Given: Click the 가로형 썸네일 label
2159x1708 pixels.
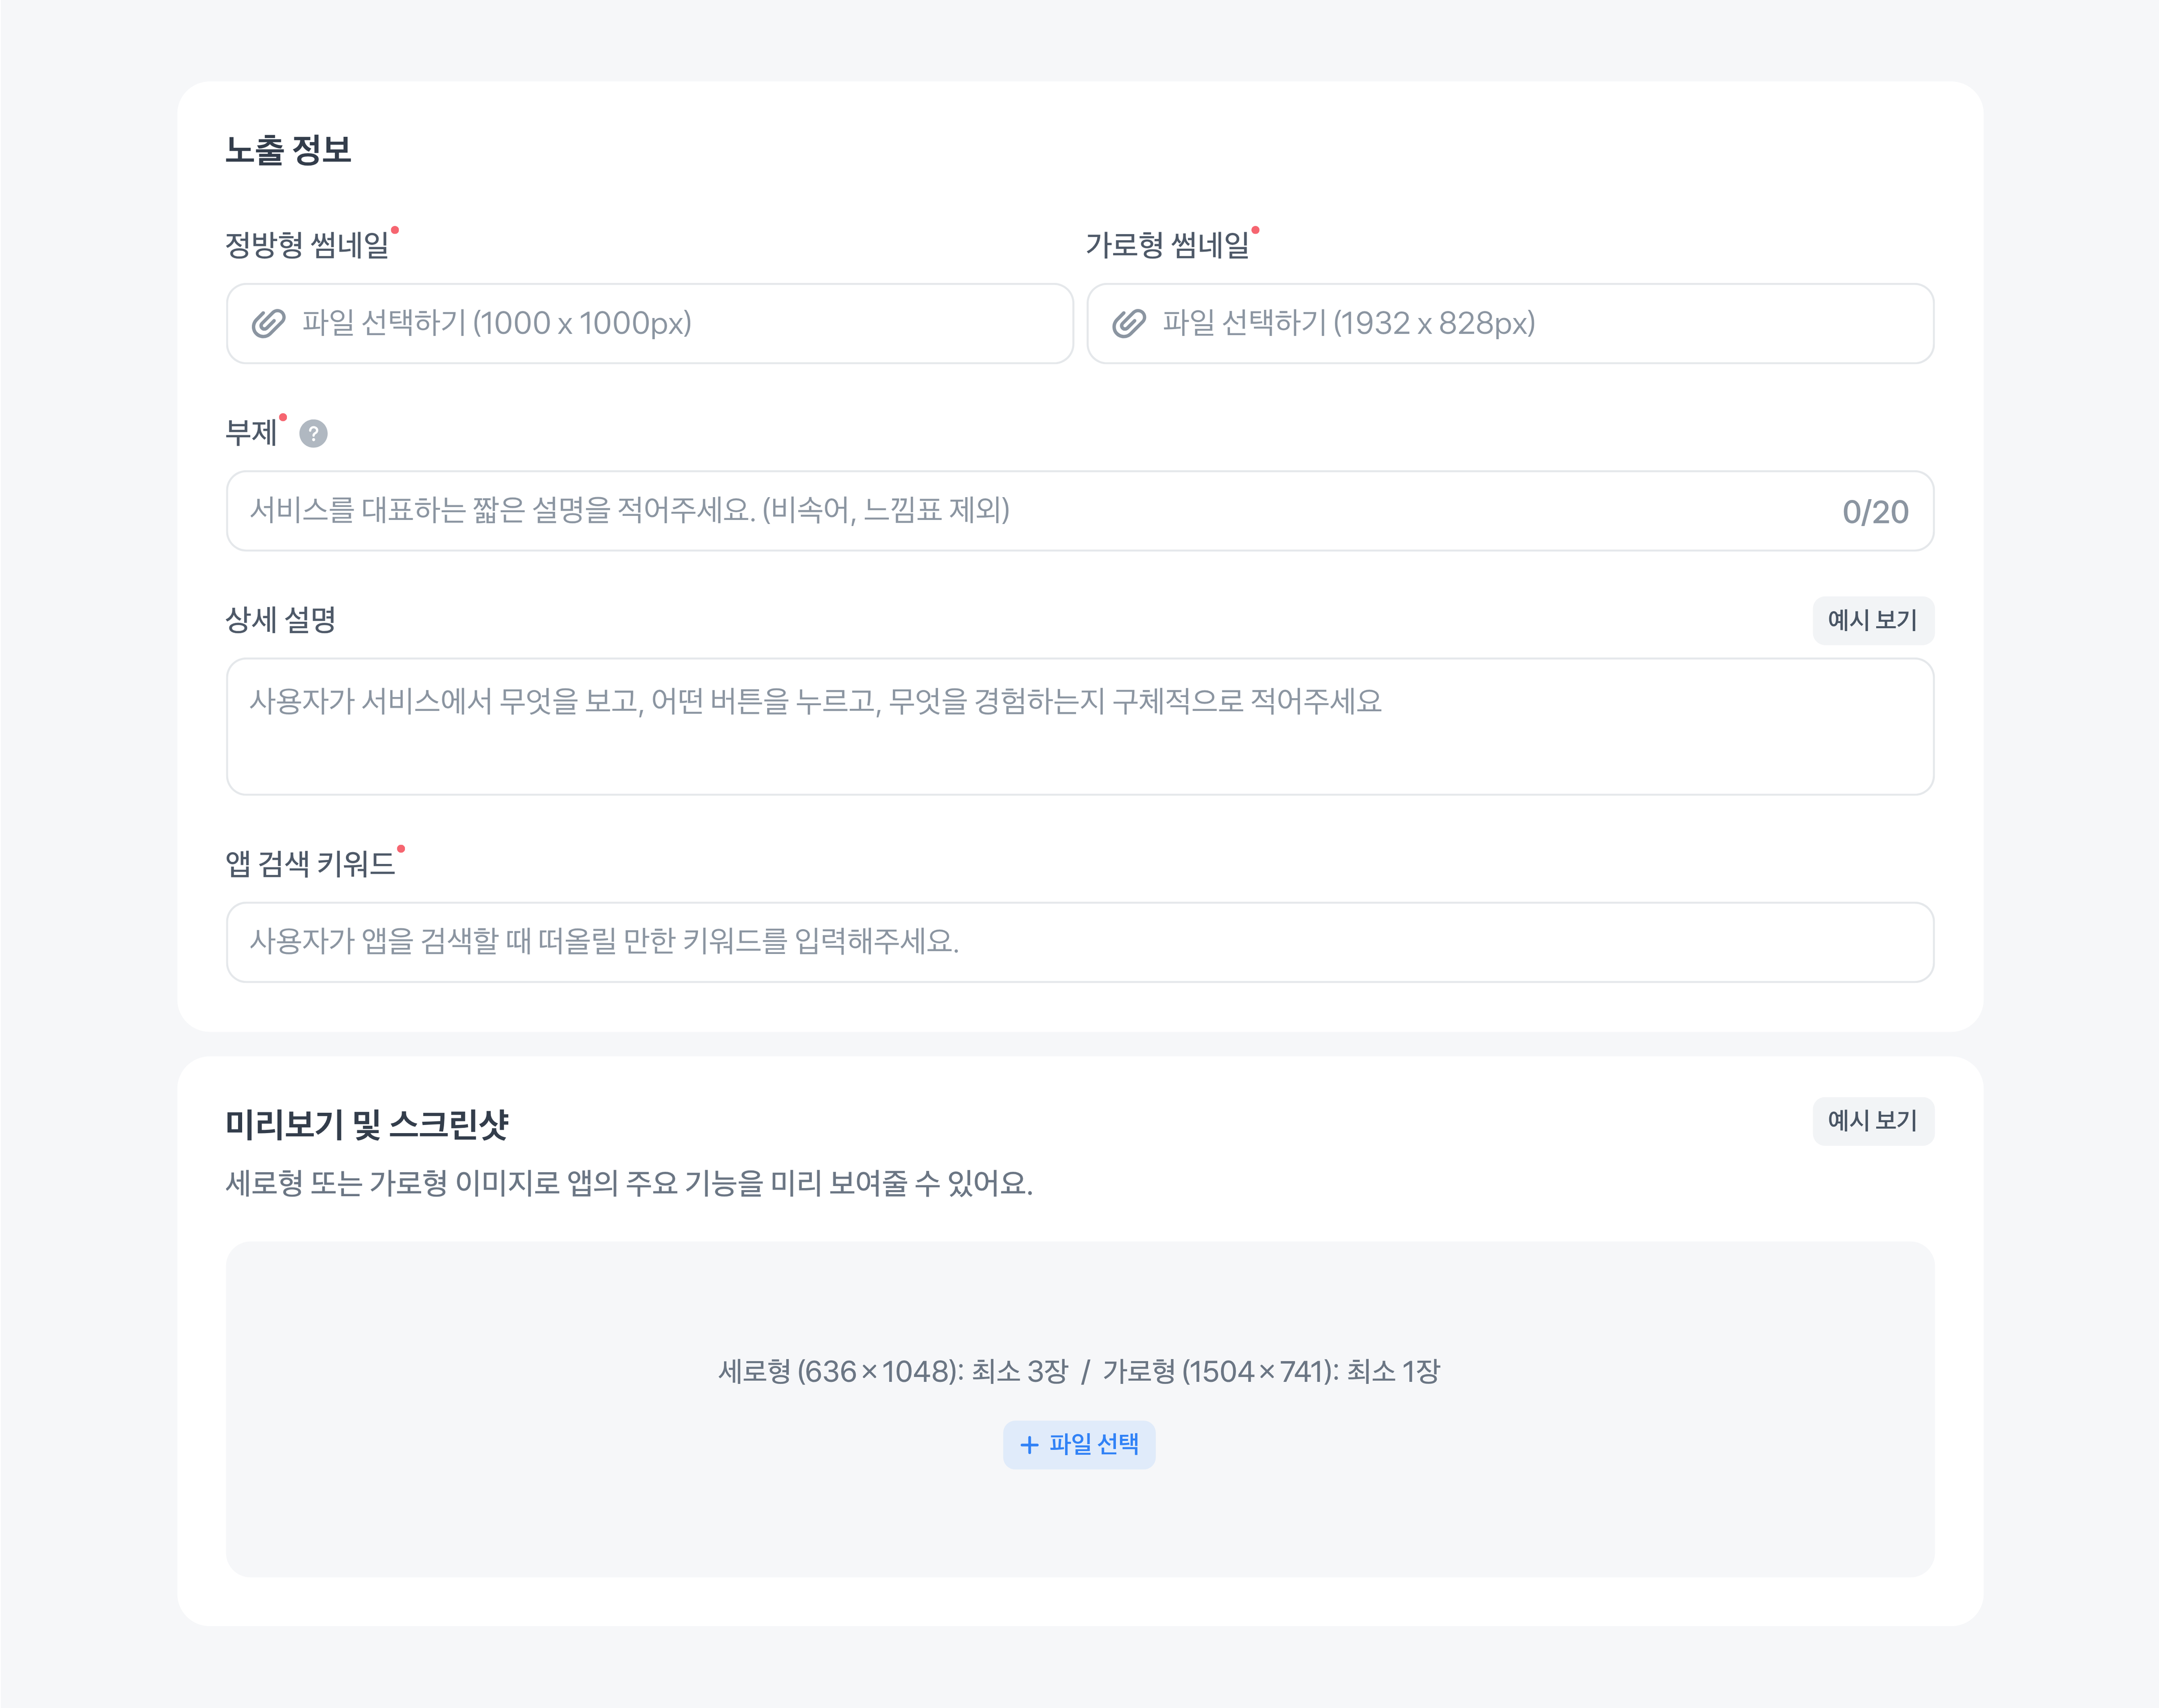Looking at the screenshot, I should 1167,245.
